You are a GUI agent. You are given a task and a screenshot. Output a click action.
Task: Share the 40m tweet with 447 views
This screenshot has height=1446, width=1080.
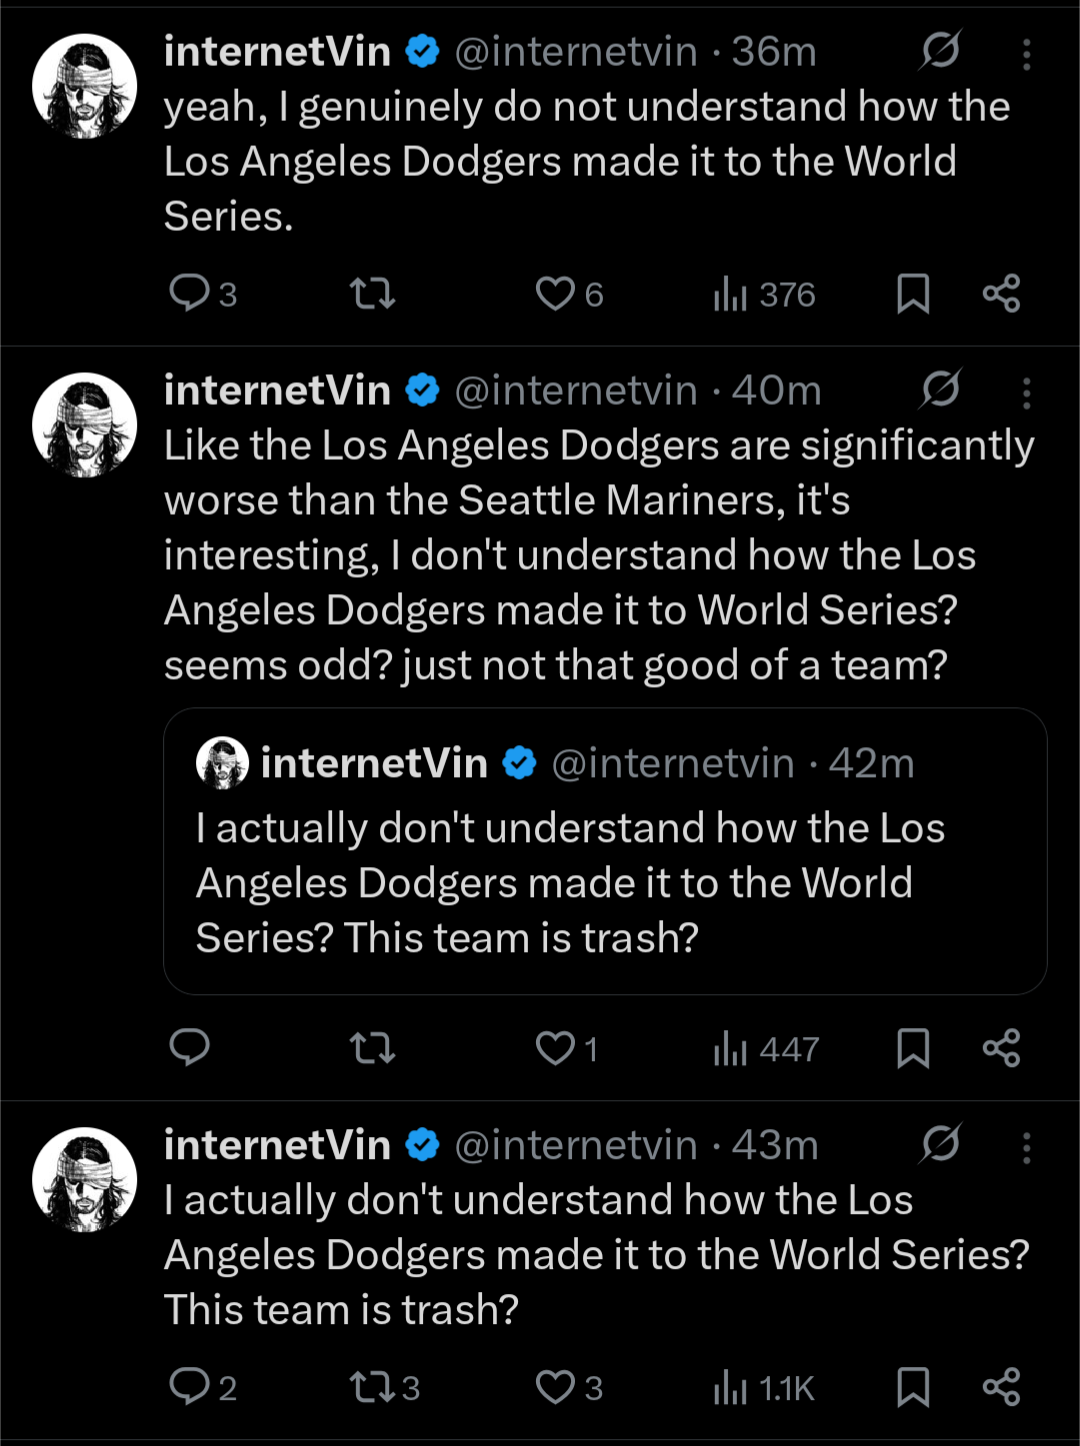(1001, 1048)
